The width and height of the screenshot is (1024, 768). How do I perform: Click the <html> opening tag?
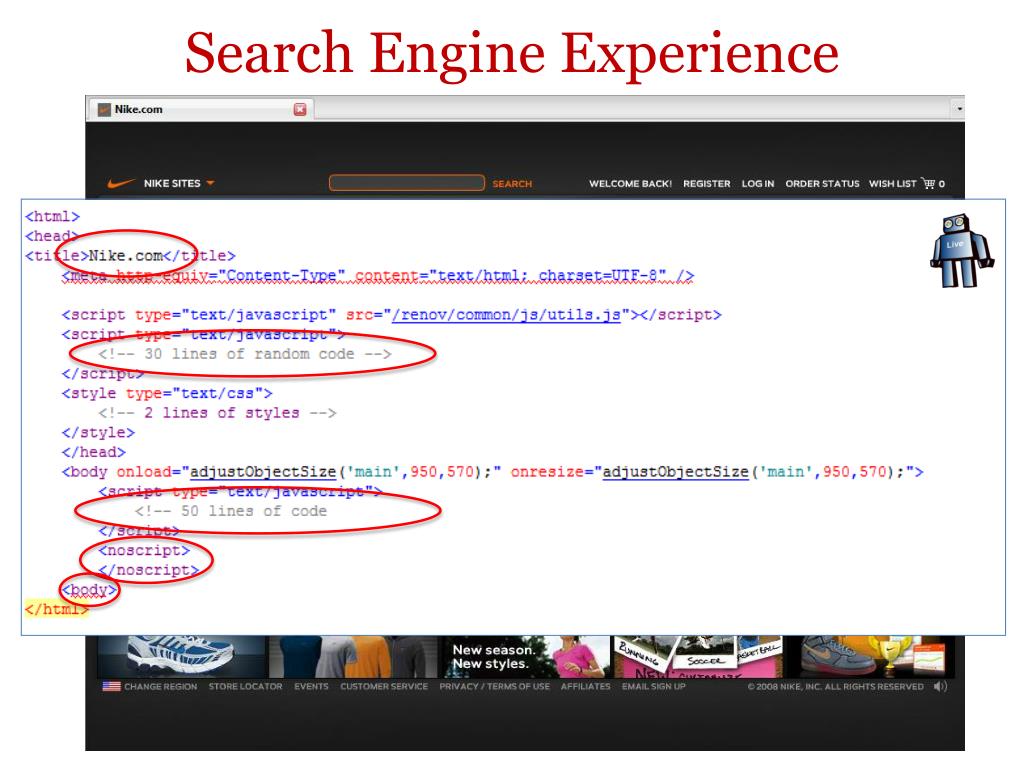(x=52, y=217)
